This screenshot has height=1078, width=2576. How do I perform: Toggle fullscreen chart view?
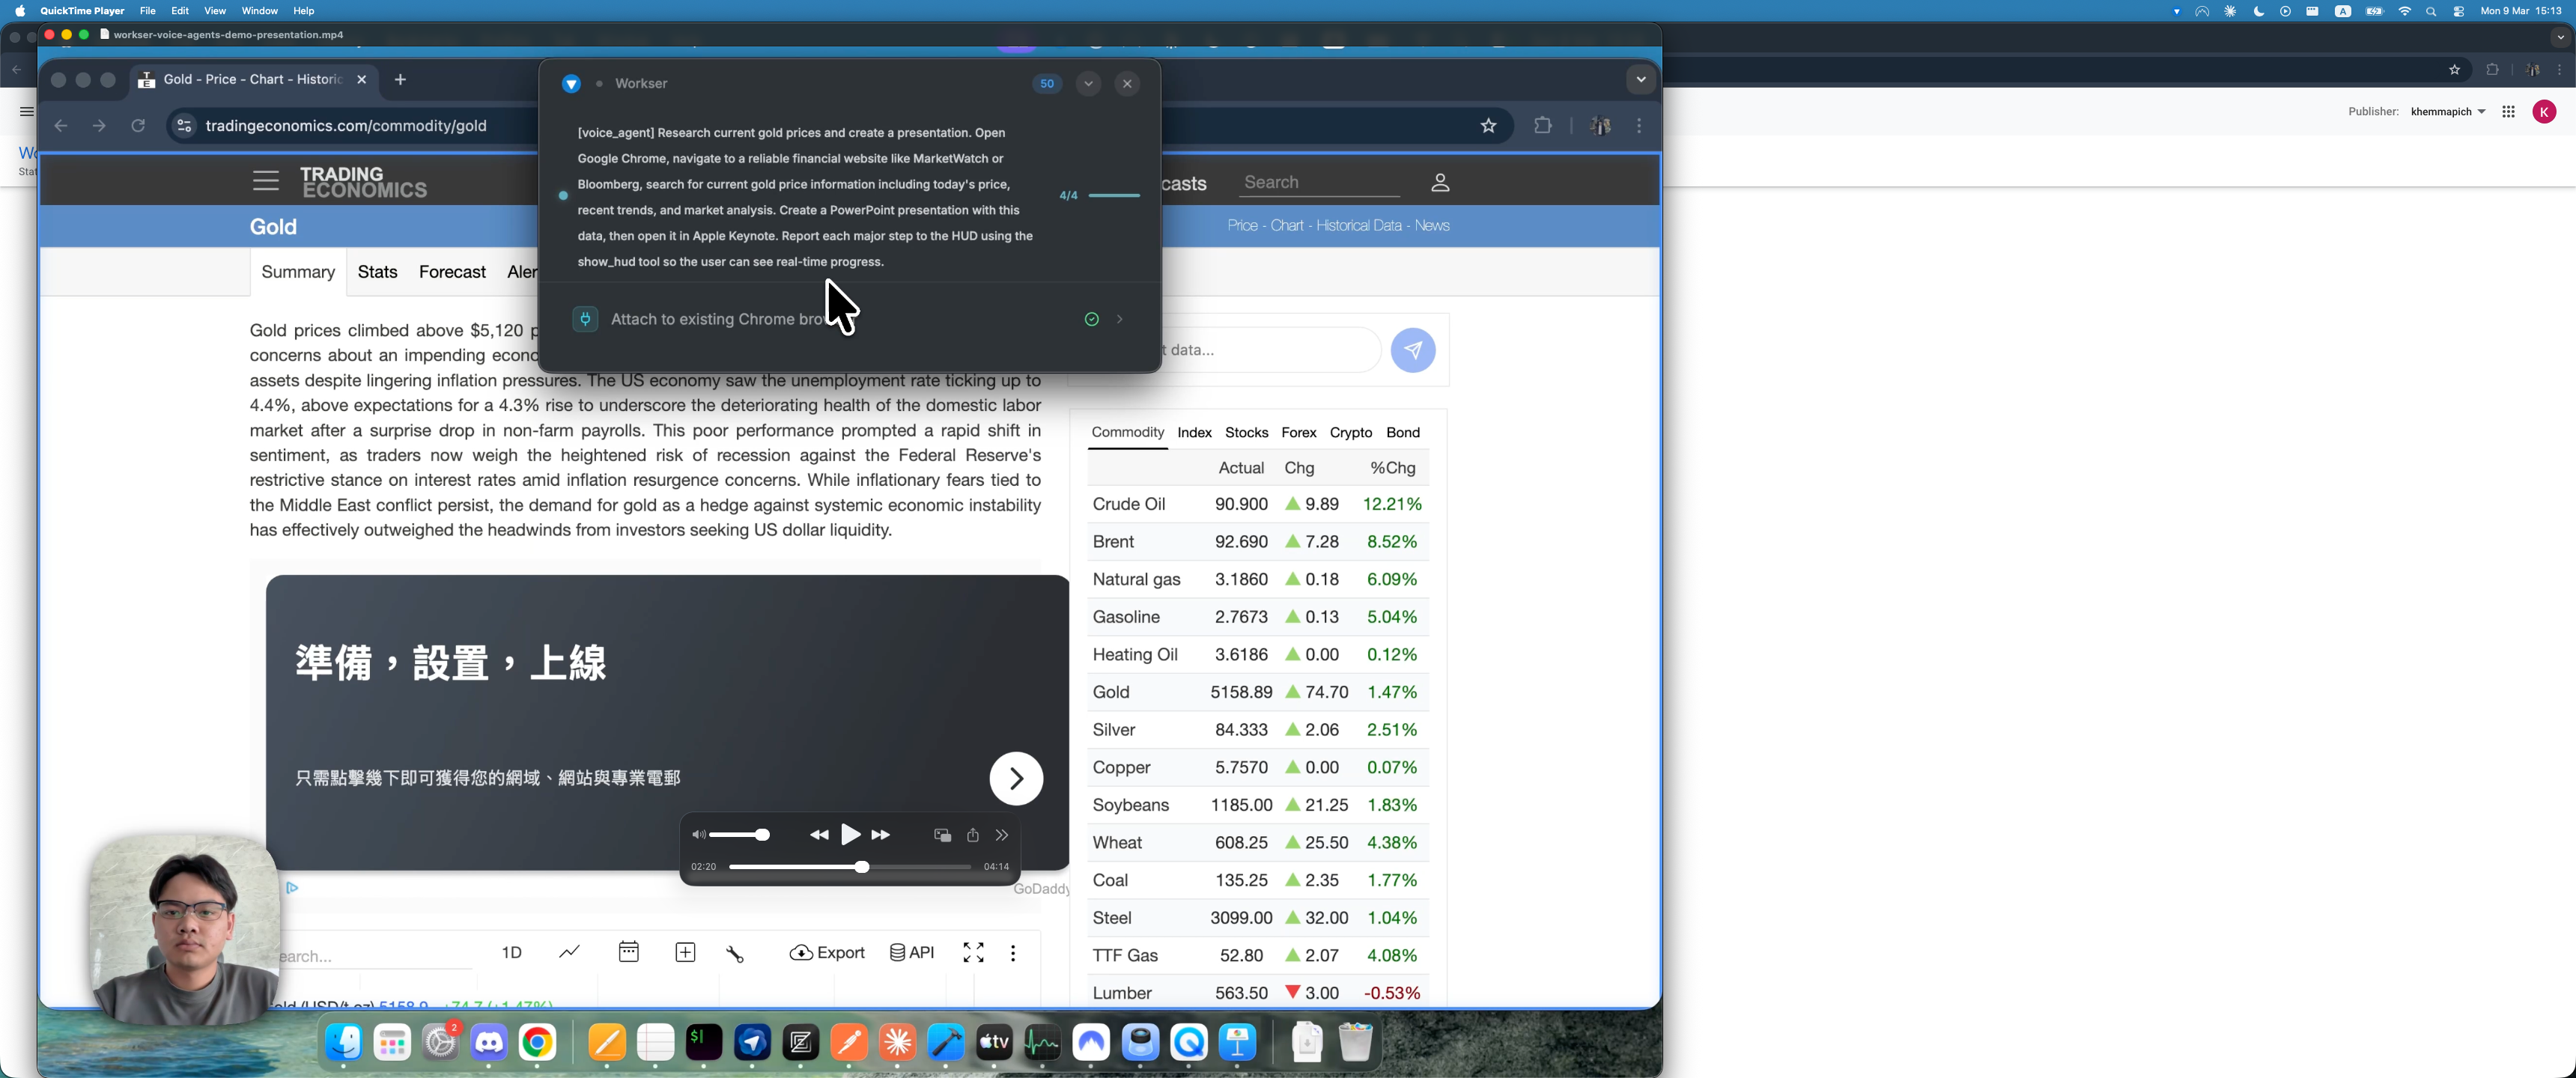pyautogui.click(x=973, y=953)
